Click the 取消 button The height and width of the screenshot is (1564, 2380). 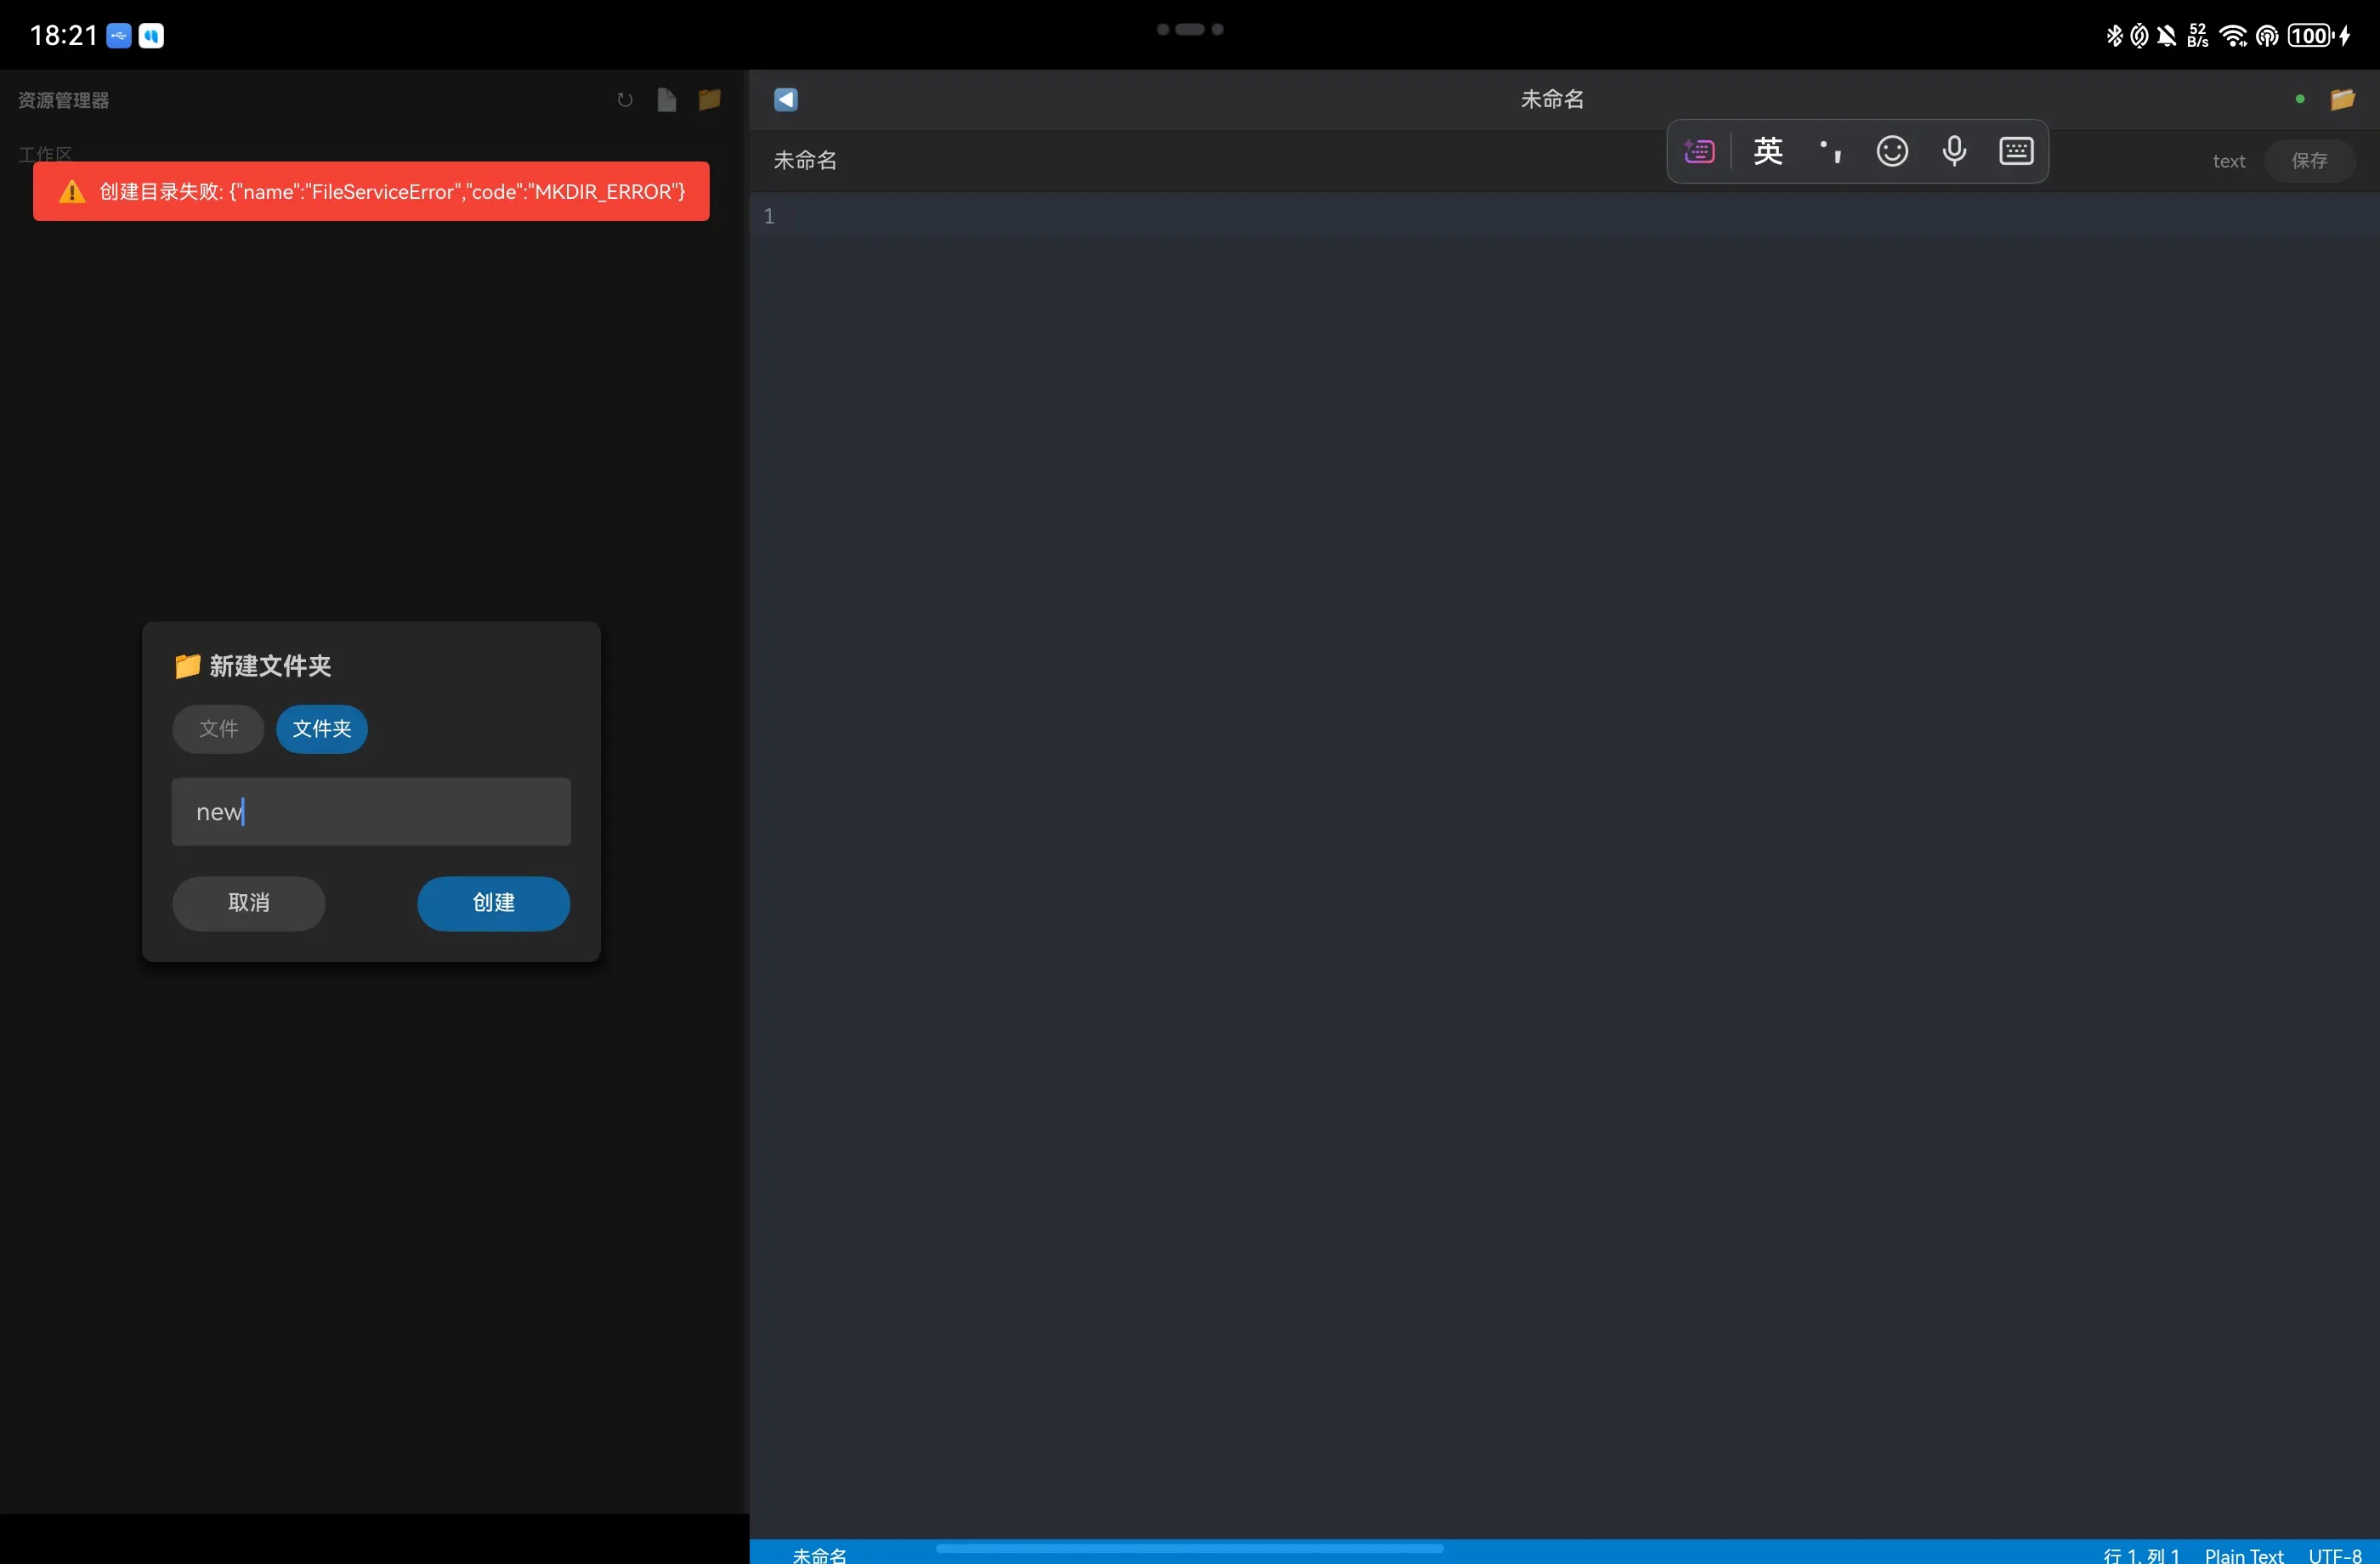click(249, 903)
